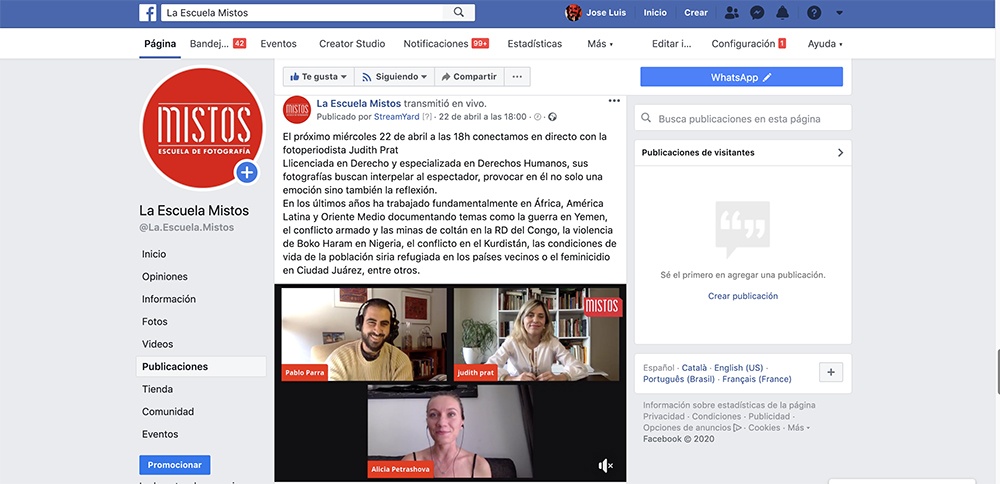
Task: Click Información sobre estadísticas de la página
Action: tap(729, 405)
